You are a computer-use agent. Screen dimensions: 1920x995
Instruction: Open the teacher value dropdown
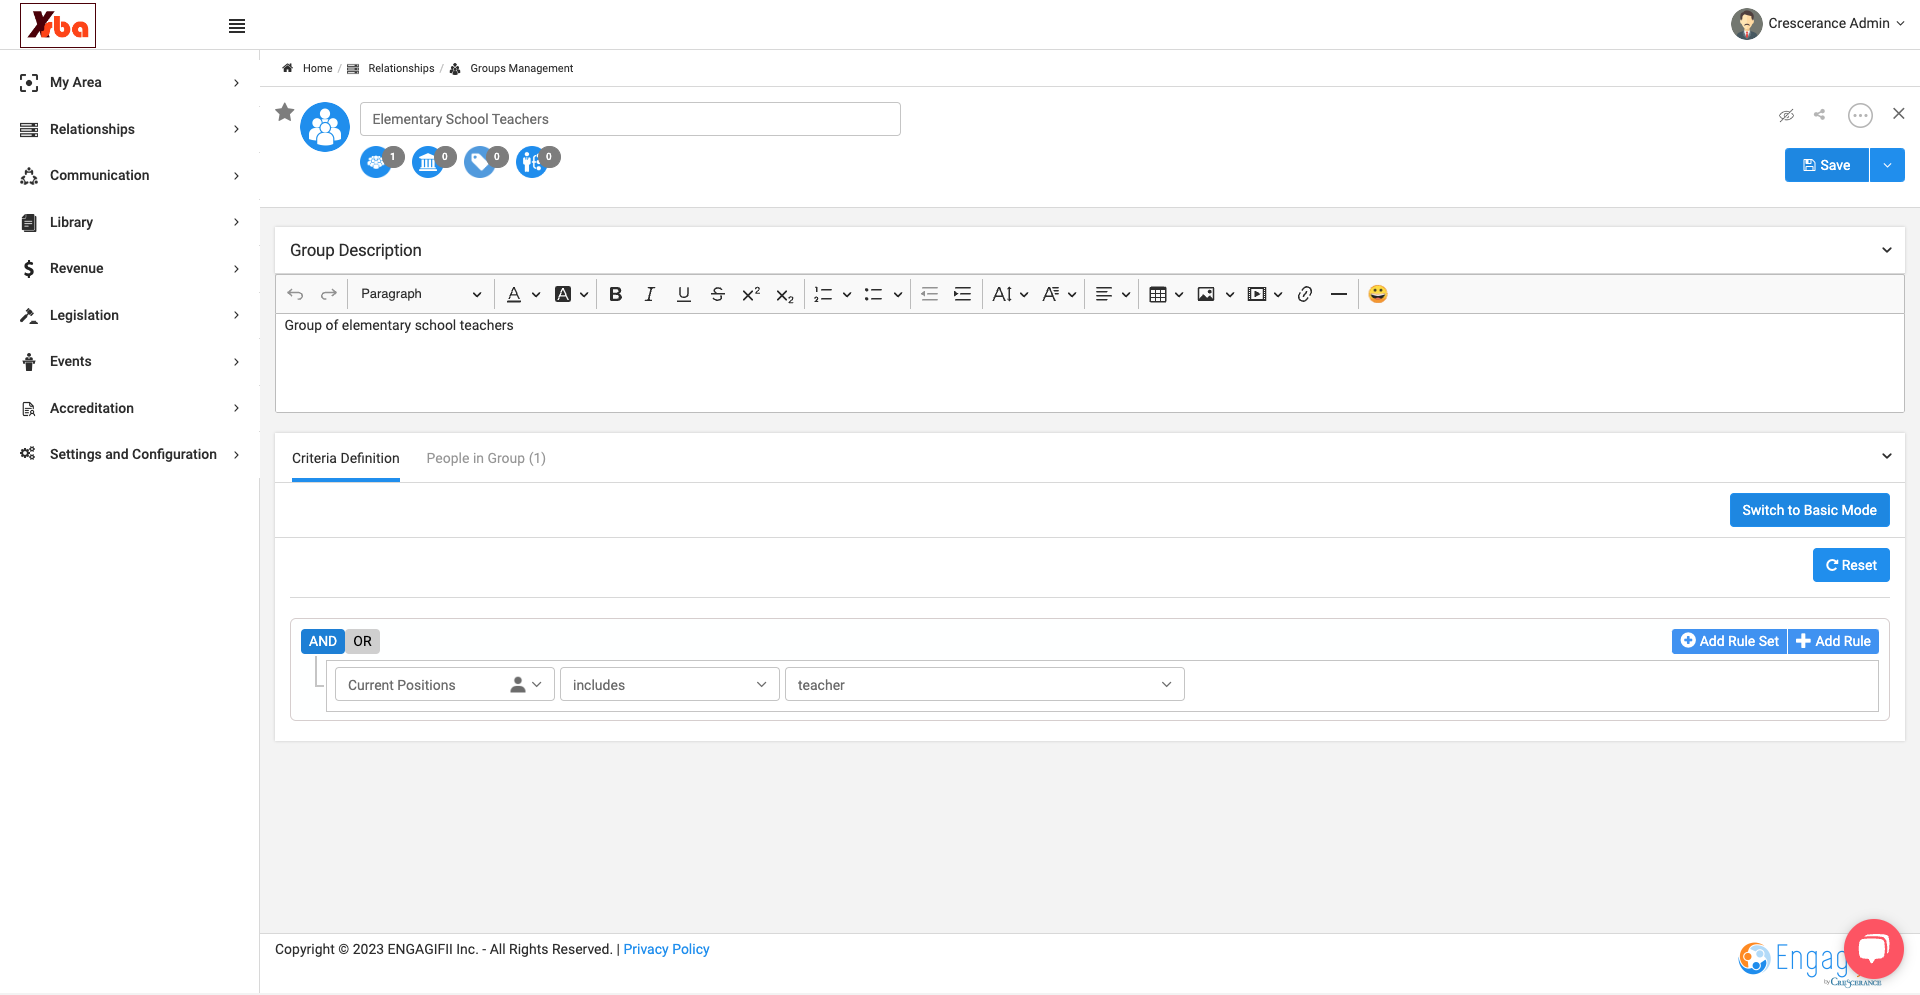click(x=985, y=685)
